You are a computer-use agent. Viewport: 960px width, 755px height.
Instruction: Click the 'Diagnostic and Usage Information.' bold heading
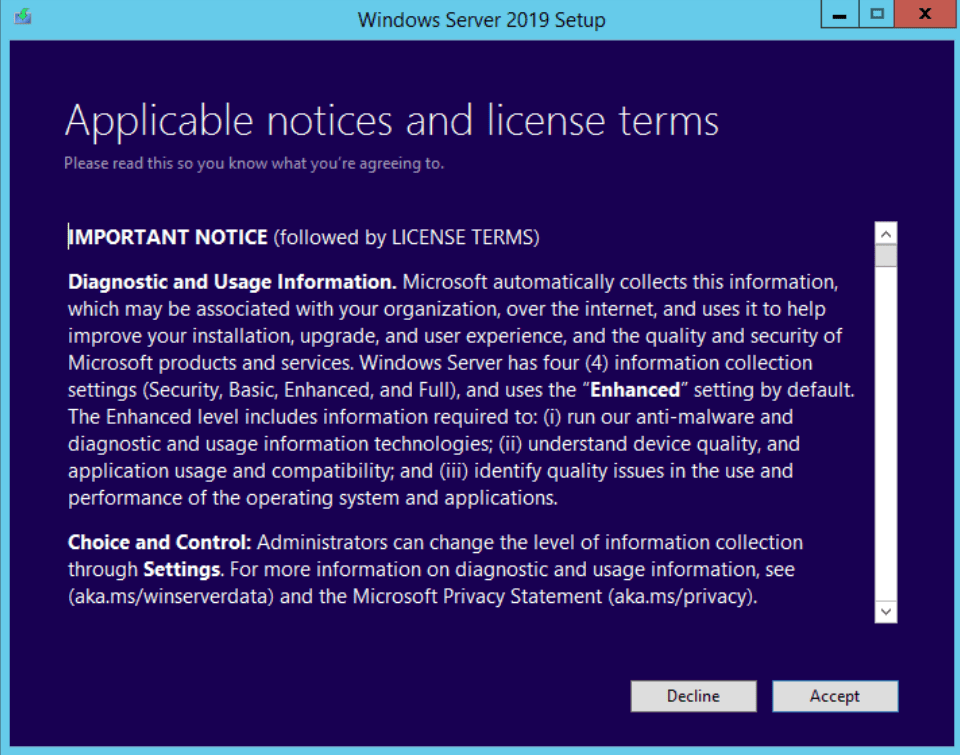pos(232,282)
